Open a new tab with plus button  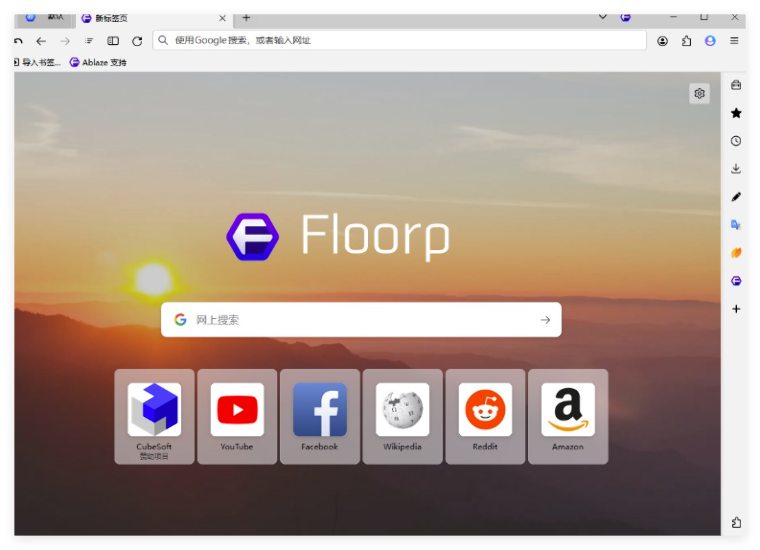246,18
